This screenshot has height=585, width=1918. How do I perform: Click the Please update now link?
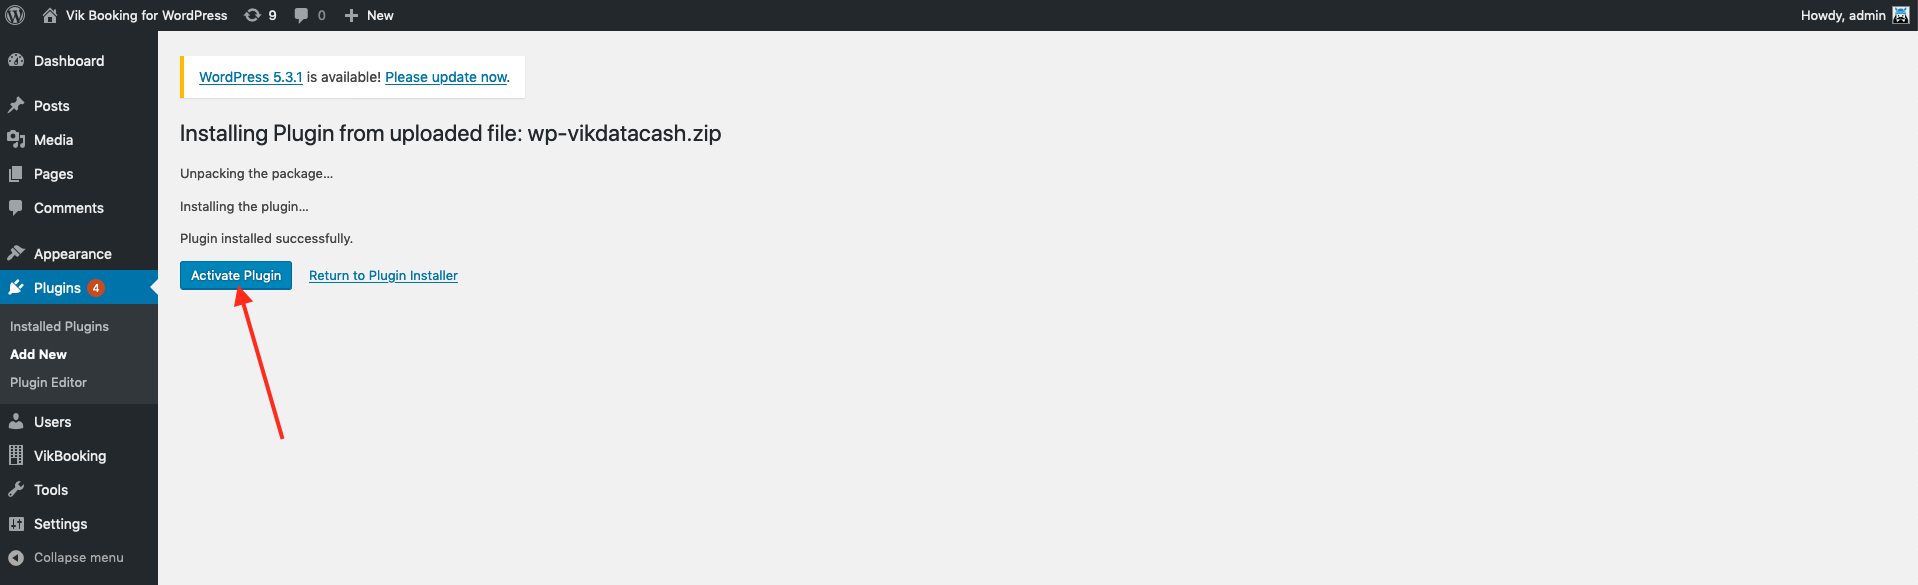pos(446,77)
